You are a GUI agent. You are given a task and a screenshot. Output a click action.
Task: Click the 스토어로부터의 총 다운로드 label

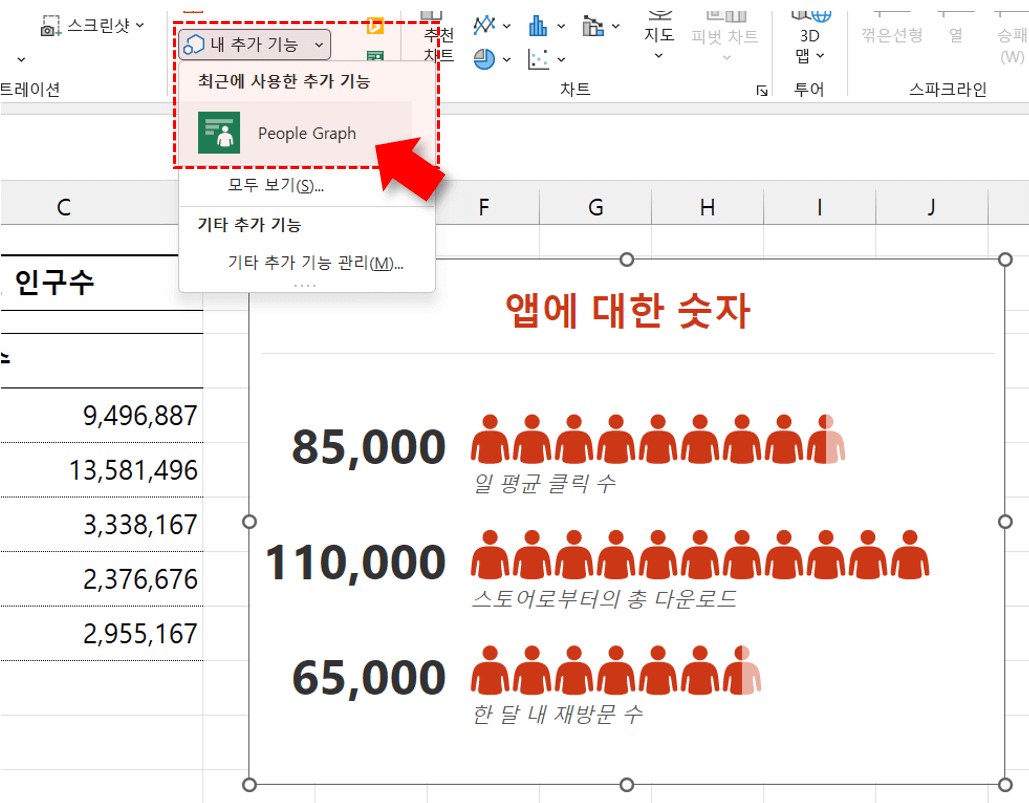point(604,598)
